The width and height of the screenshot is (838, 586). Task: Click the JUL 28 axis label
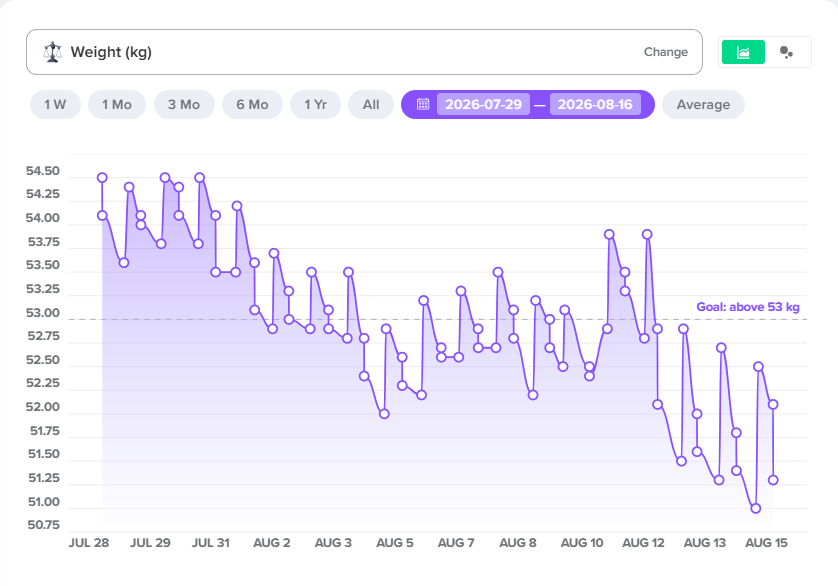point(89,543)
